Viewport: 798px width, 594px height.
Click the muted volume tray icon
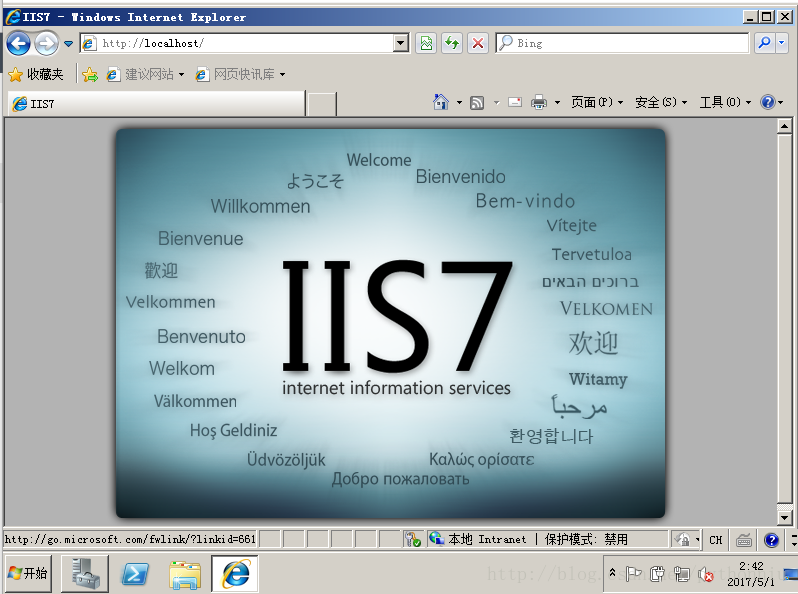[706, 574]
